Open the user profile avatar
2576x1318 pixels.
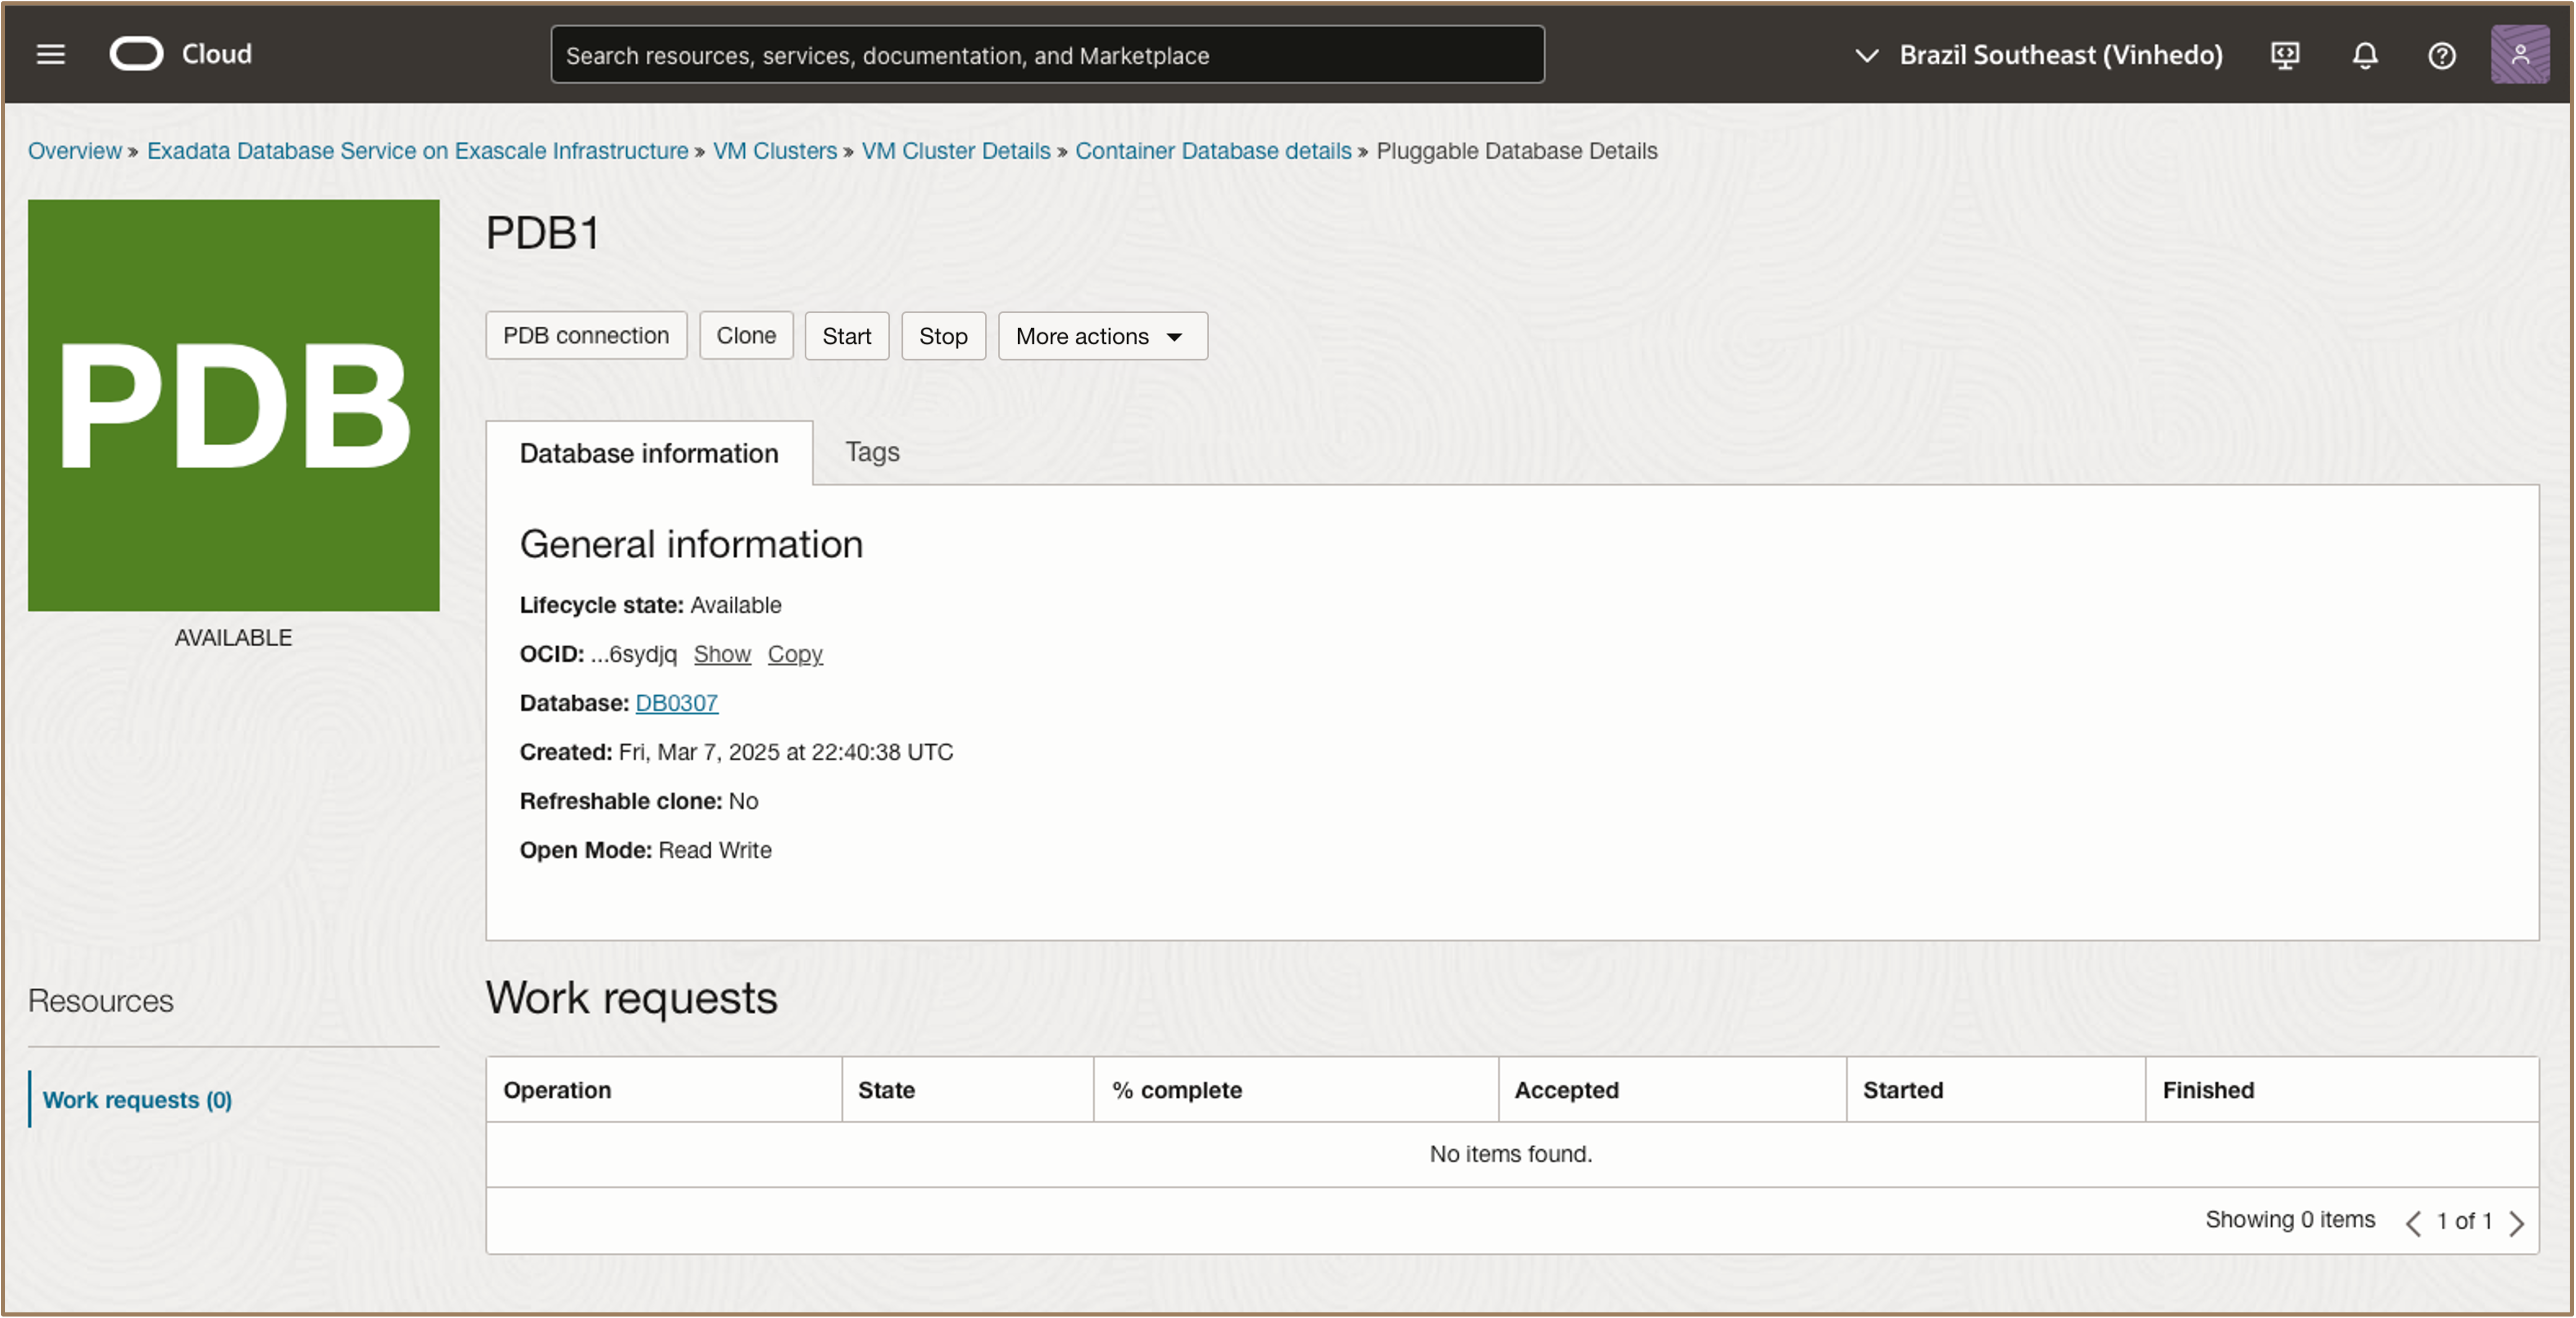click(2519, 55)
